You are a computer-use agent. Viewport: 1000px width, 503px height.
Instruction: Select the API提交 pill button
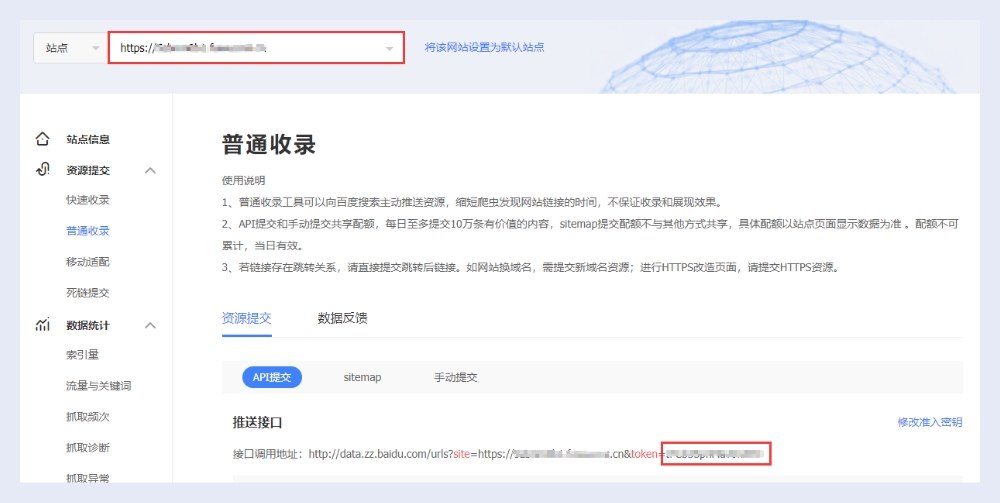272,377
